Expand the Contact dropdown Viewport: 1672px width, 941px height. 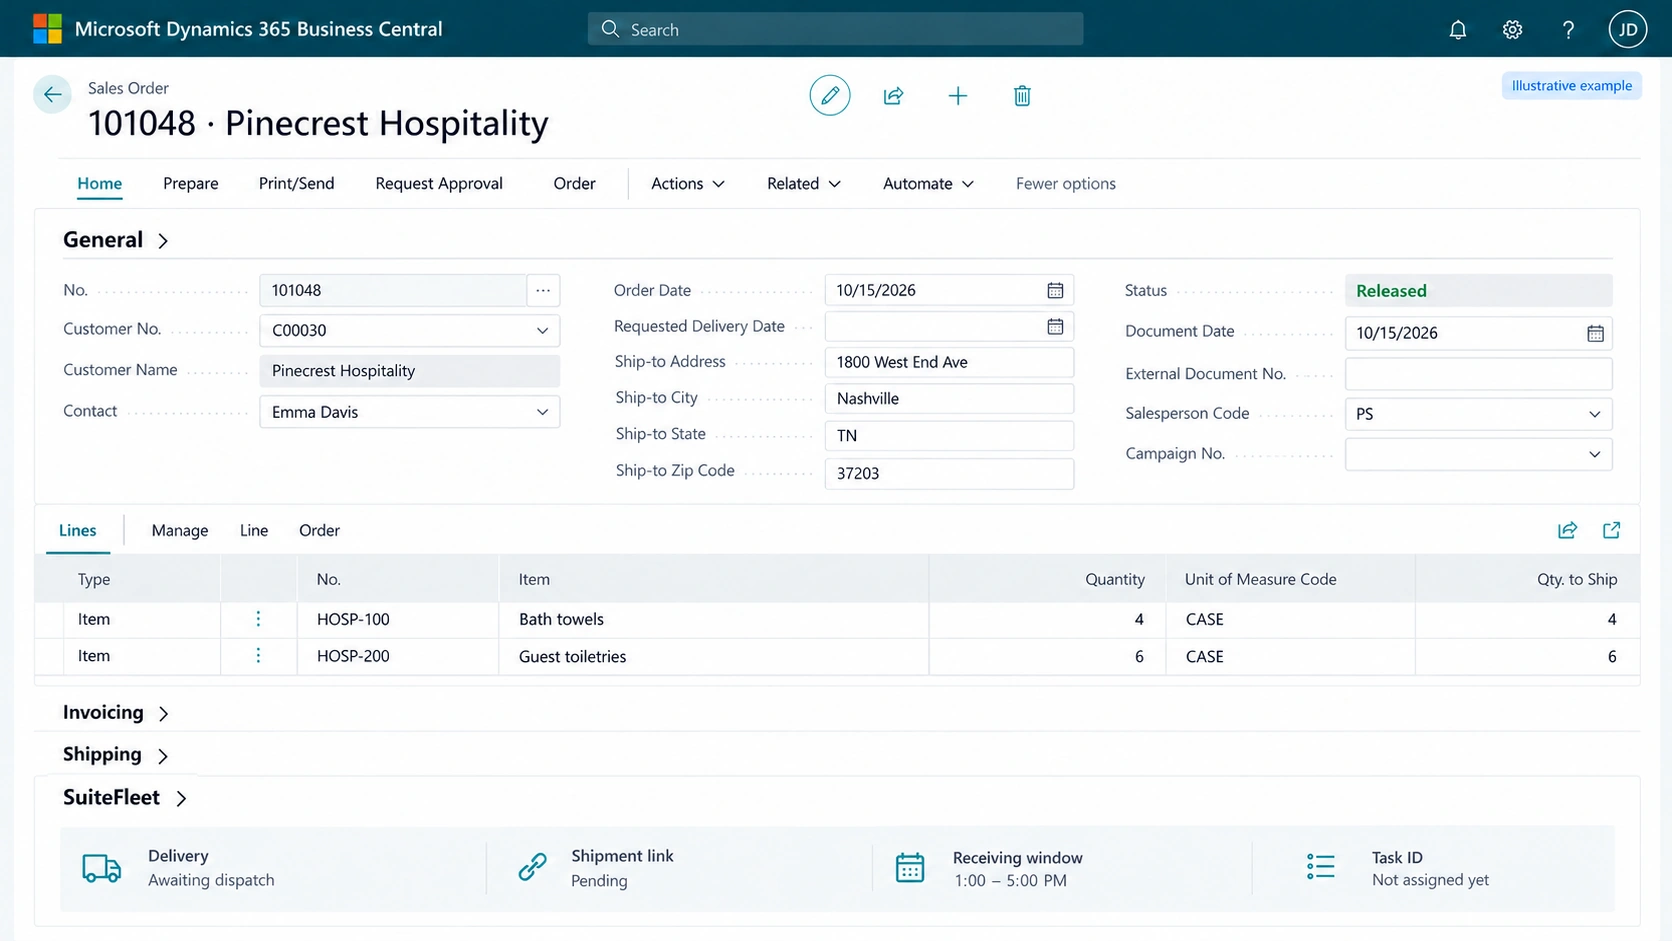542,412
